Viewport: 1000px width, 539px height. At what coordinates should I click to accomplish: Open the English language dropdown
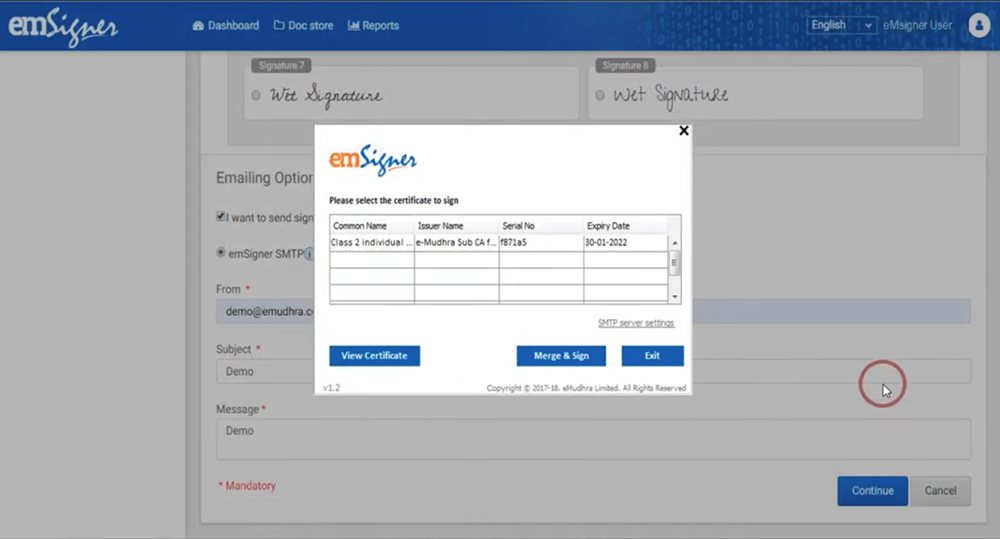pos(841,26)
